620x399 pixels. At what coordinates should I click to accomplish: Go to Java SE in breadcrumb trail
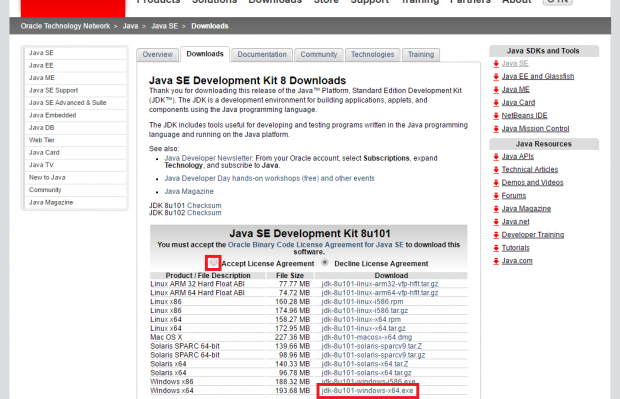coord(164,26)
